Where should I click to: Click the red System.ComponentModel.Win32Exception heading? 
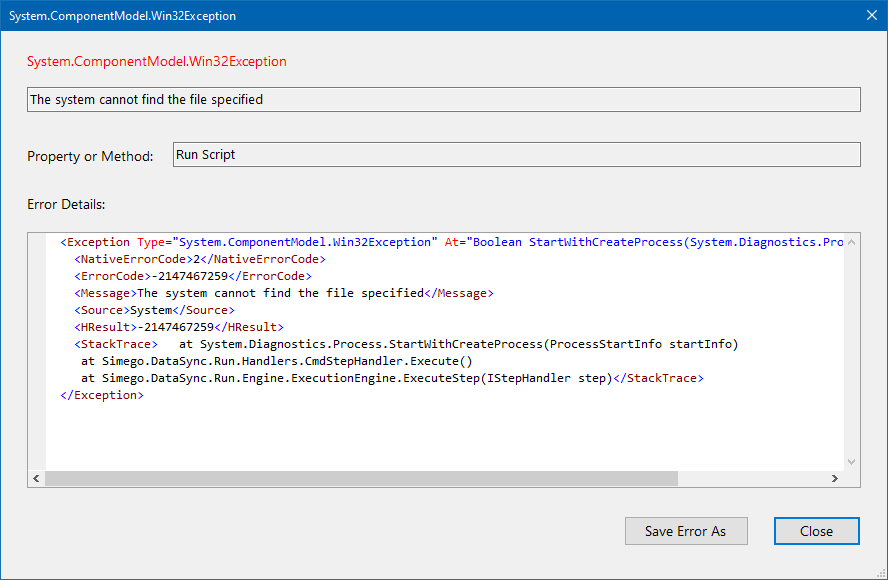coord(157,61)
